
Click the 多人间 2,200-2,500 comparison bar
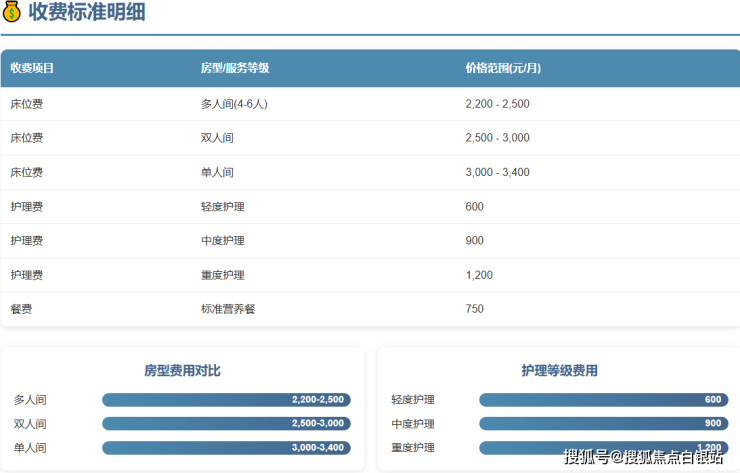pyautogui.click(x=226, y=400)
